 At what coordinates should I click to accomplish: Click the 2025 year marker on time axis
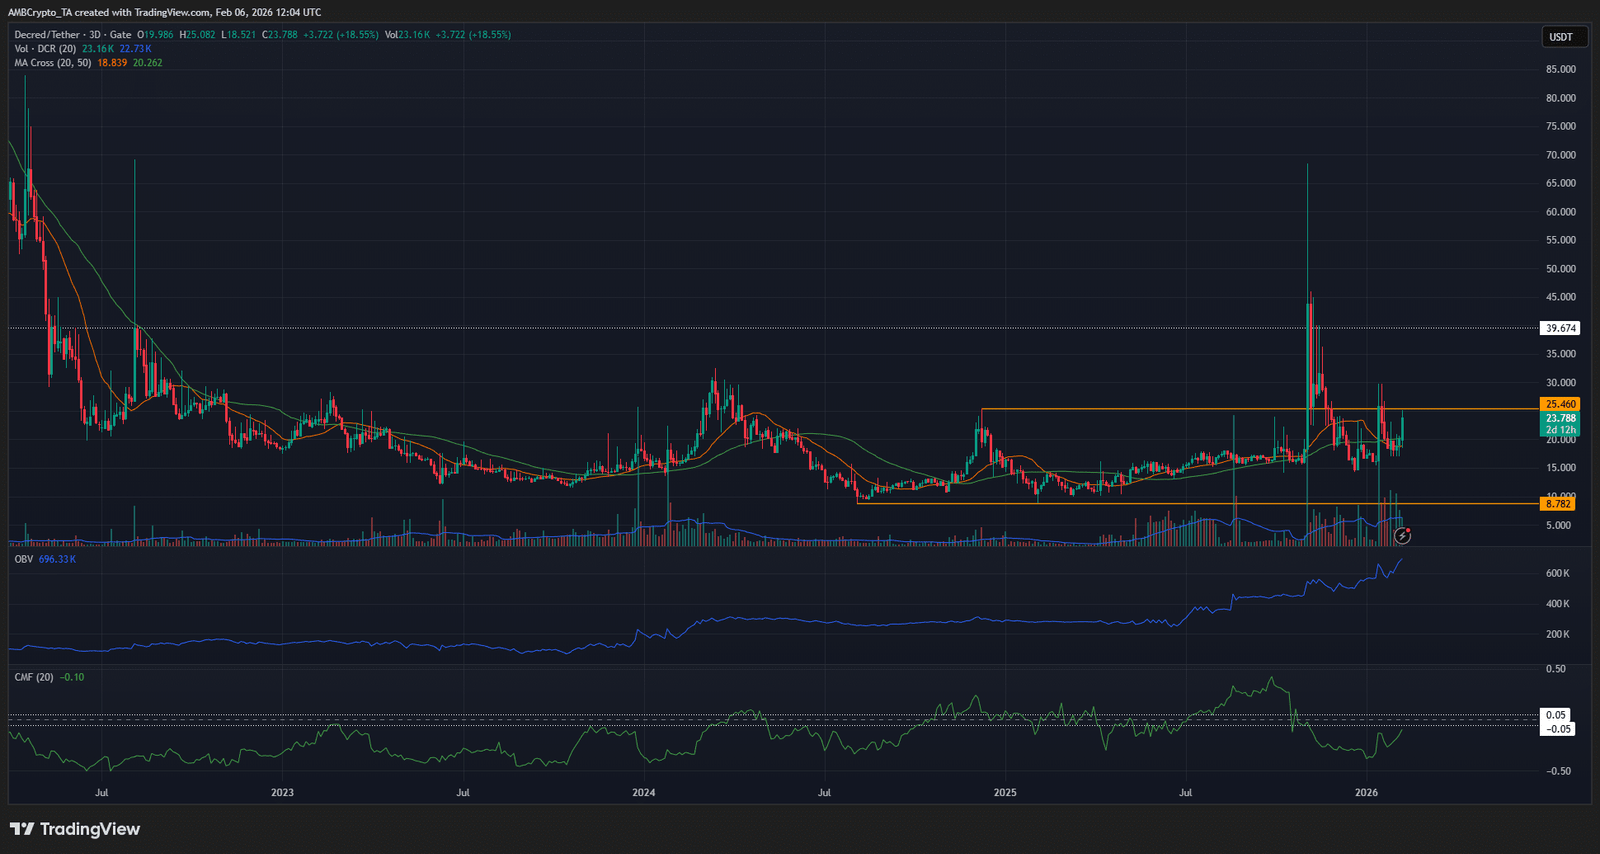[x=1005, y=793]
